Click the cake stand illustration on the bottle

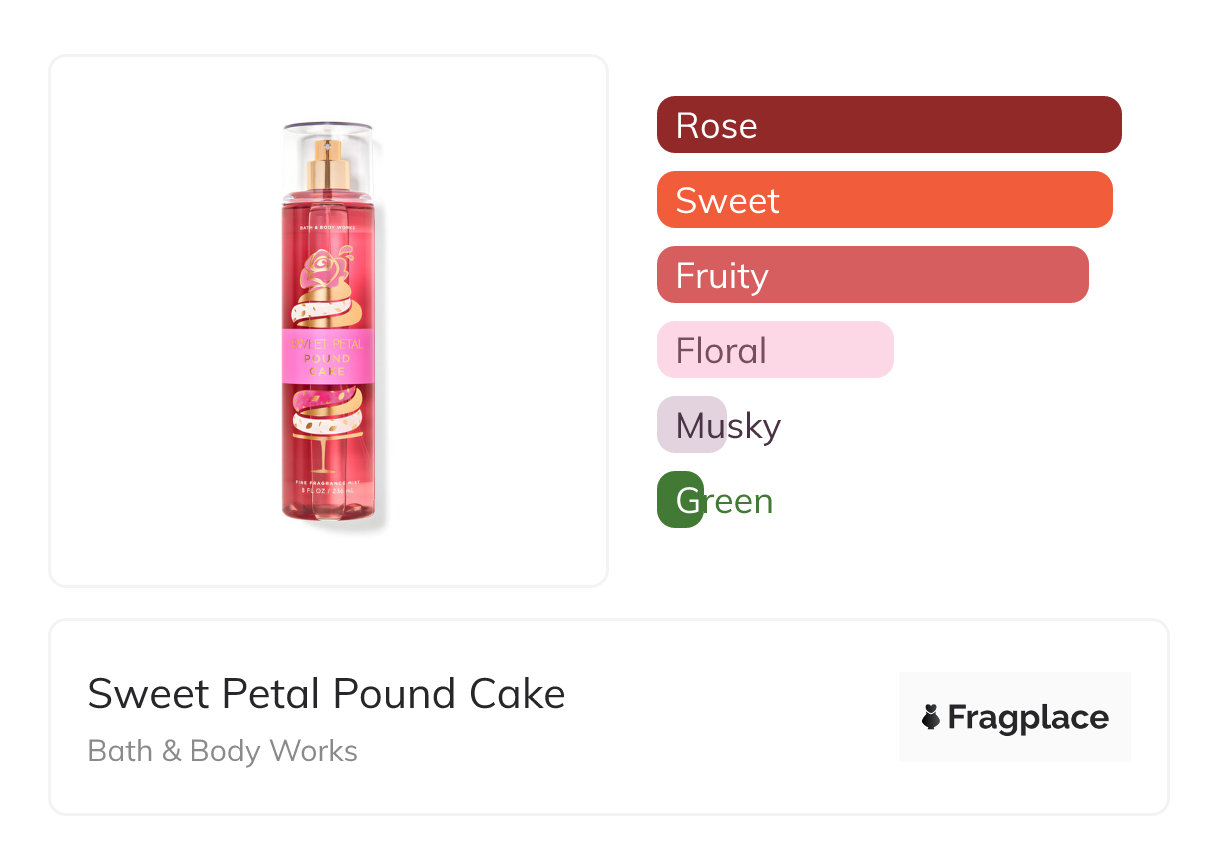327,440
